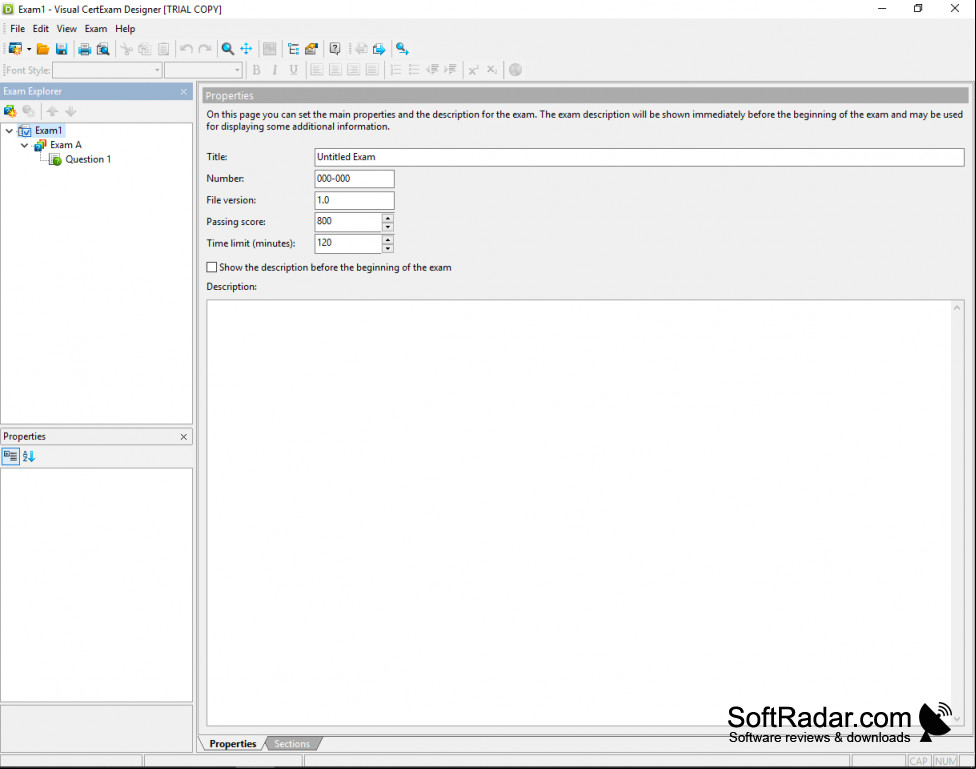Image resolution: width=976 pixels, height=769 pixels.
Task: Click the Open folder toolbar icon
Action: (x=43, y=49)
